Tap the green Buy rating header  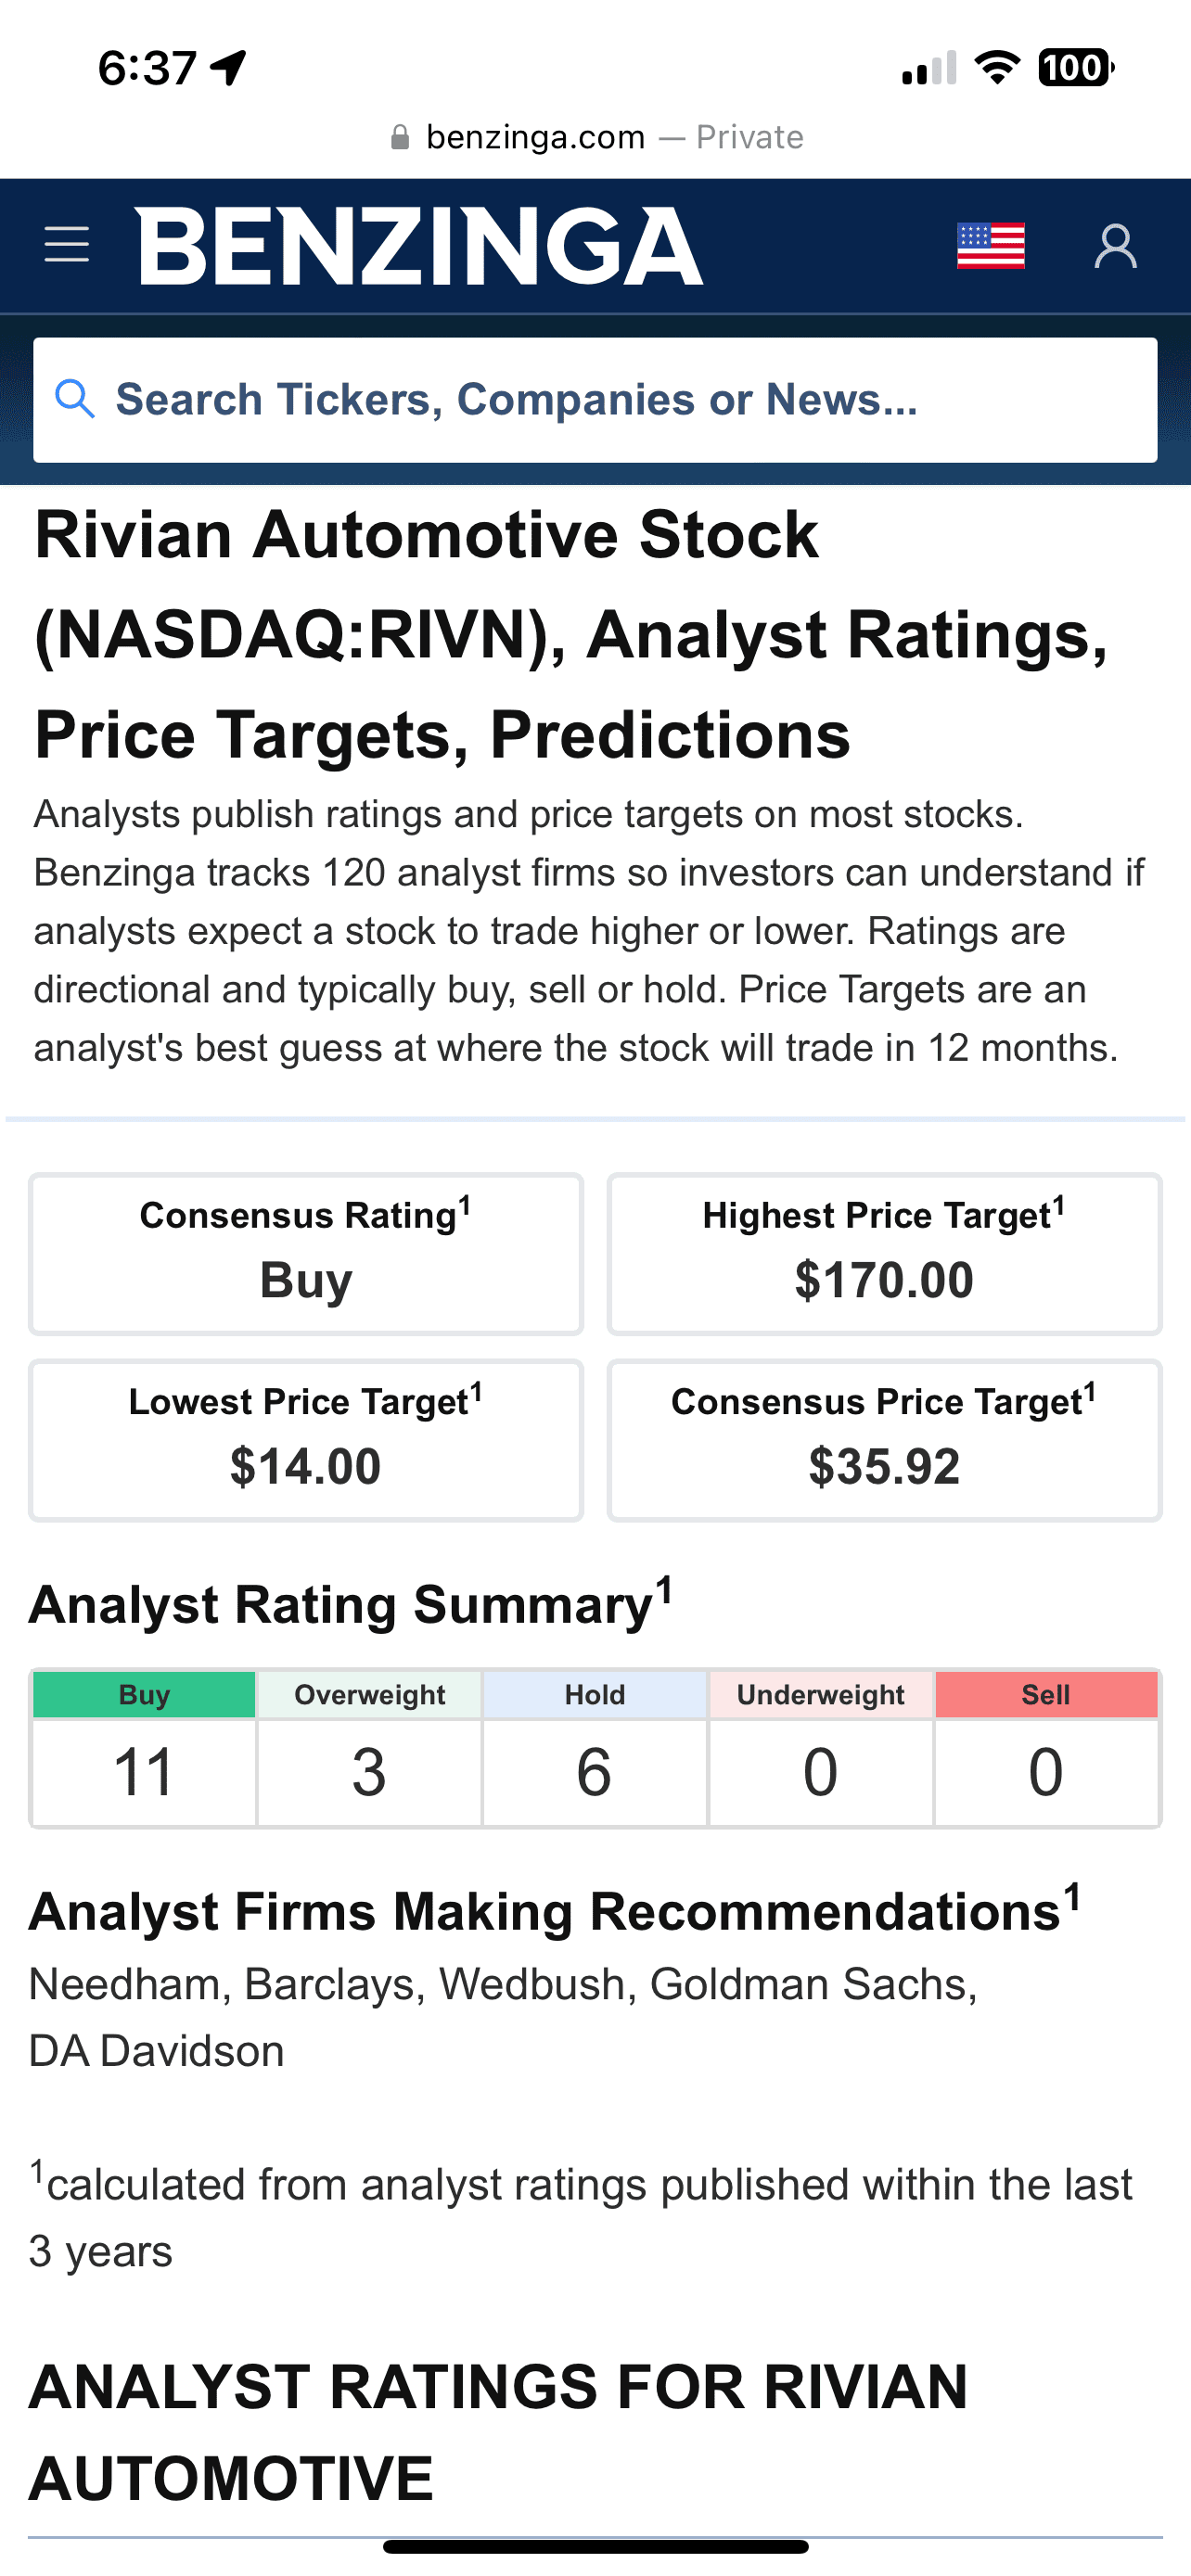pyautogui.click(x=144, y=1694)
